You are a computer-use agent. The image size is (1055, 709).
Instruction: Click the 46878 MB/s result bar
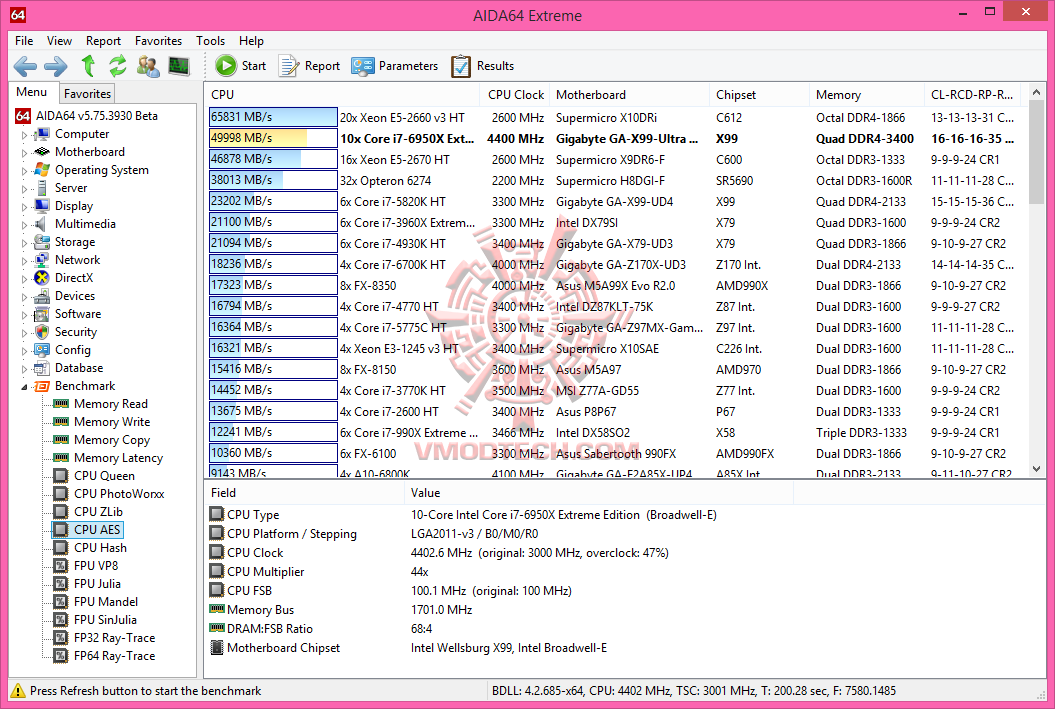coord(273,159)
